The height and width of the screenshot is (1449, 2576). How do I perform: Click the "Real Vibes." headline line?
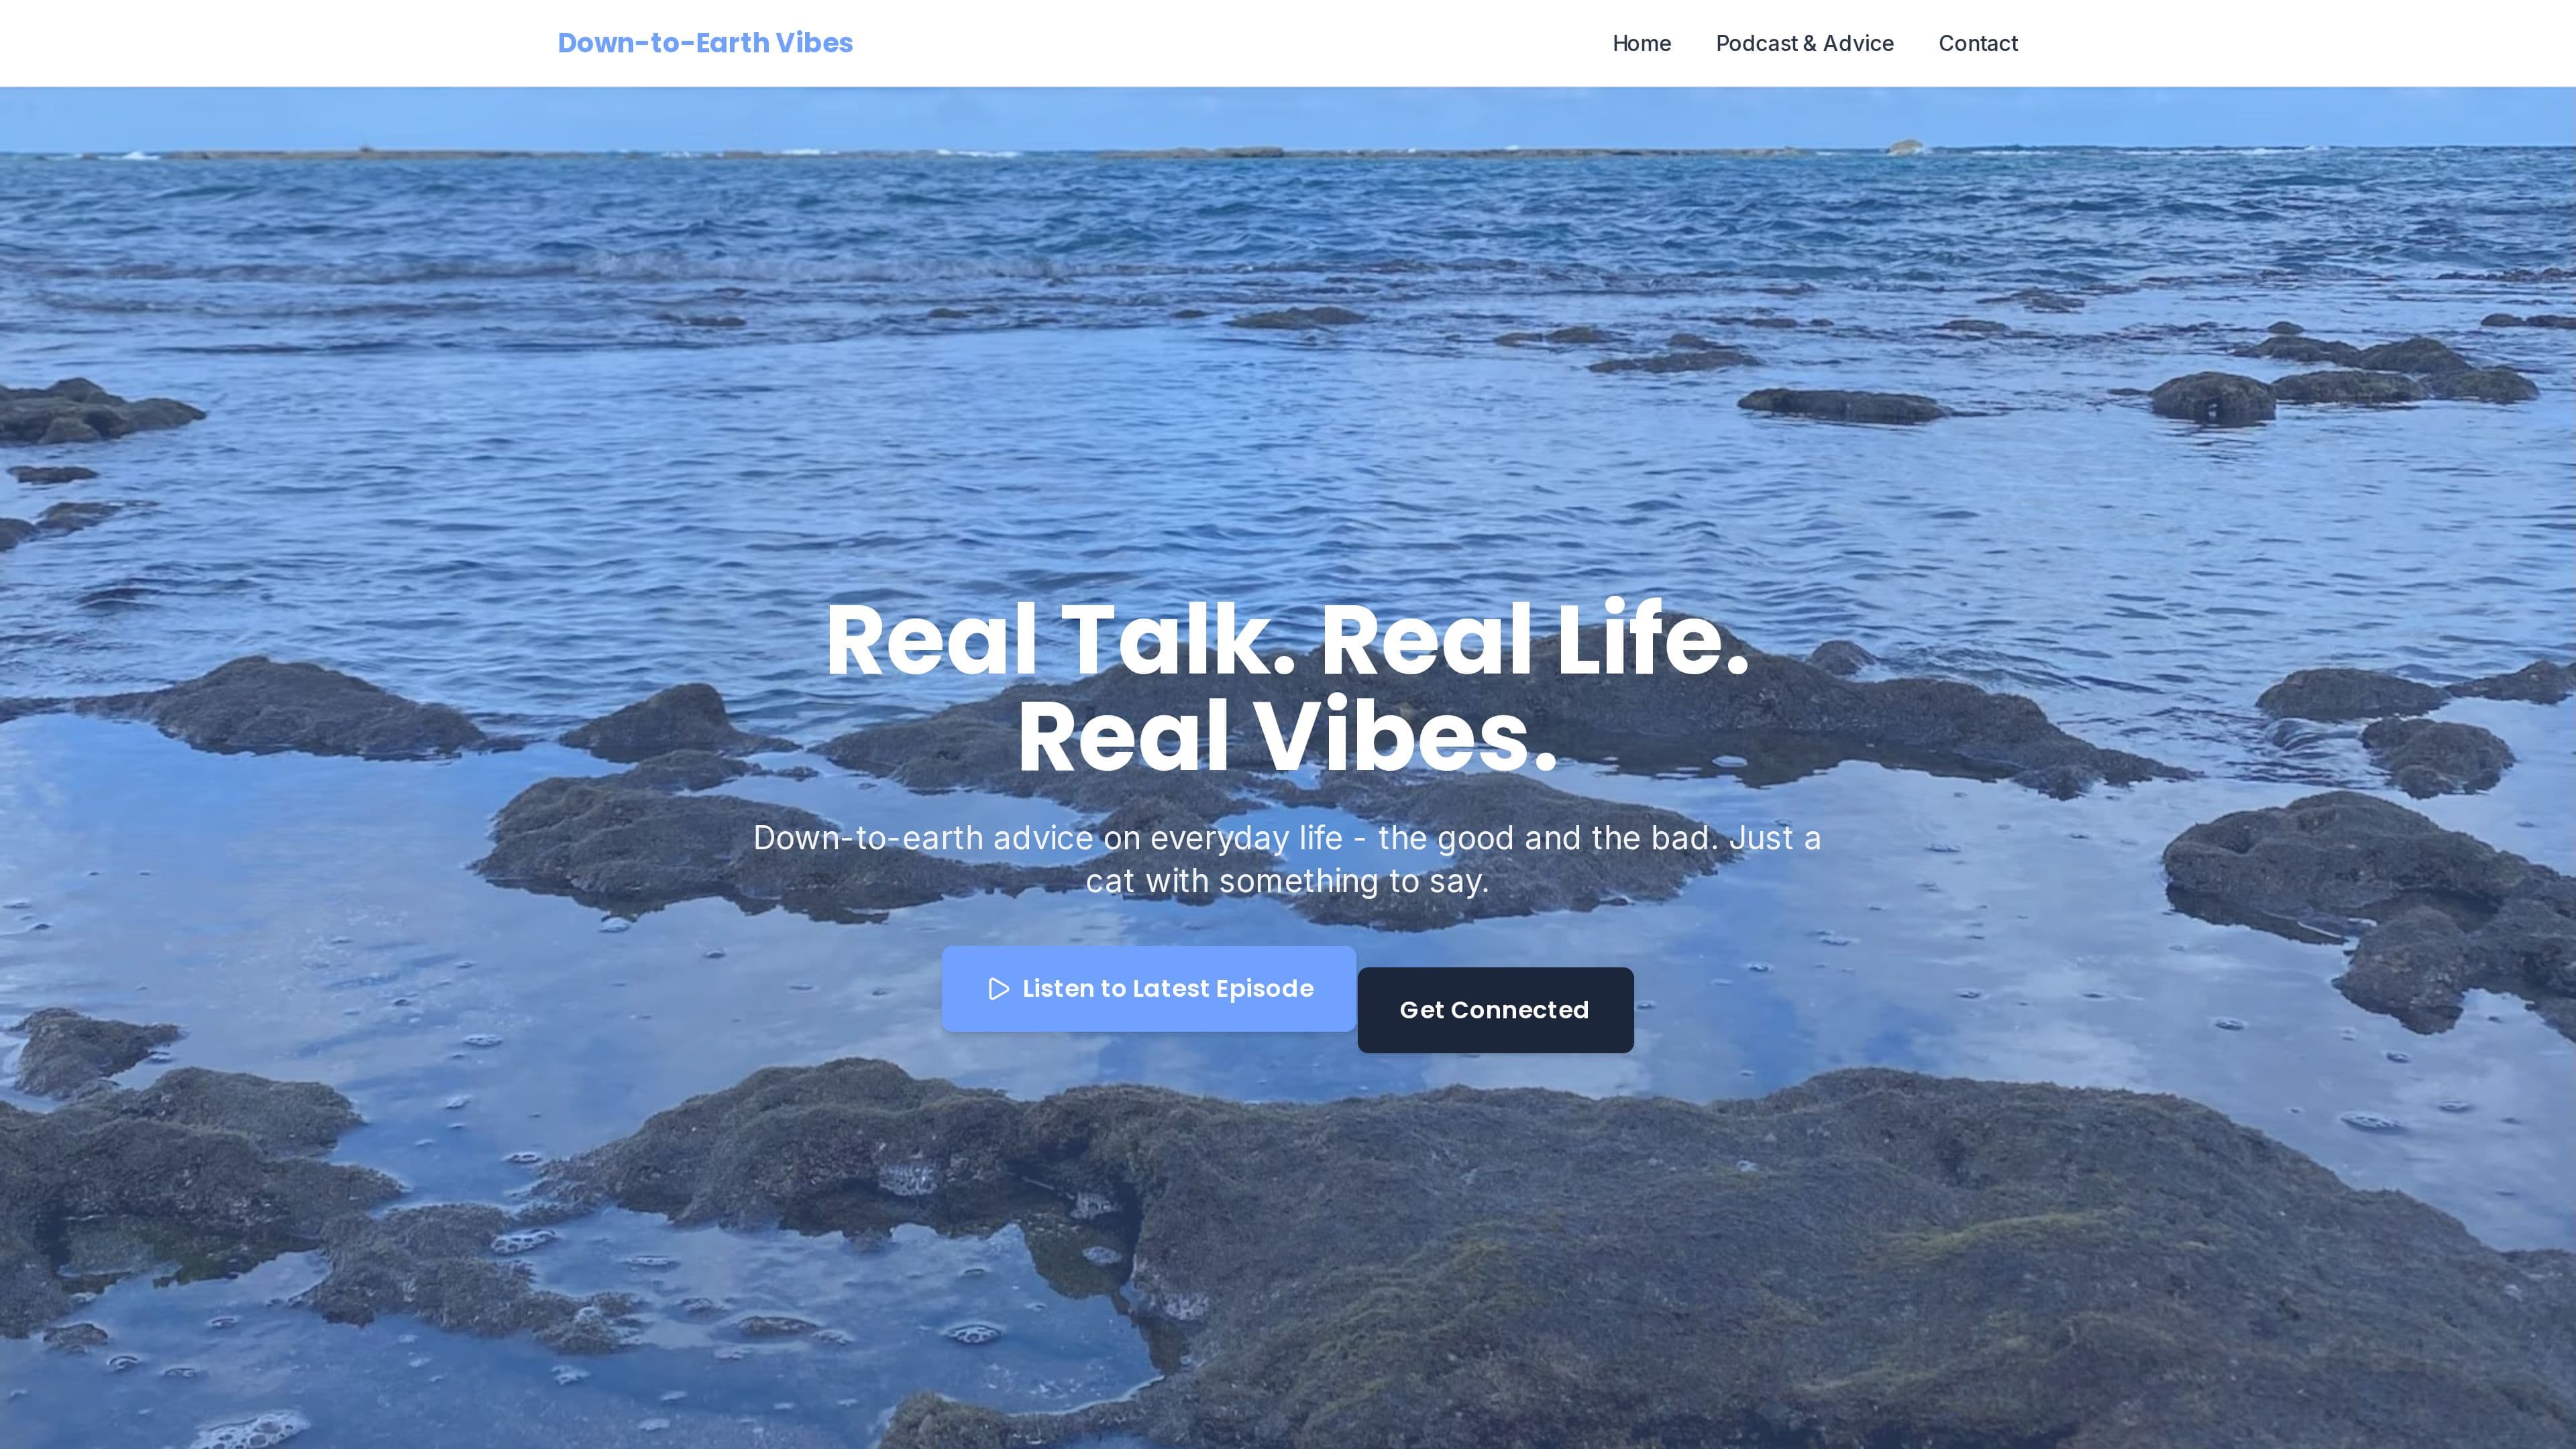1288,737
